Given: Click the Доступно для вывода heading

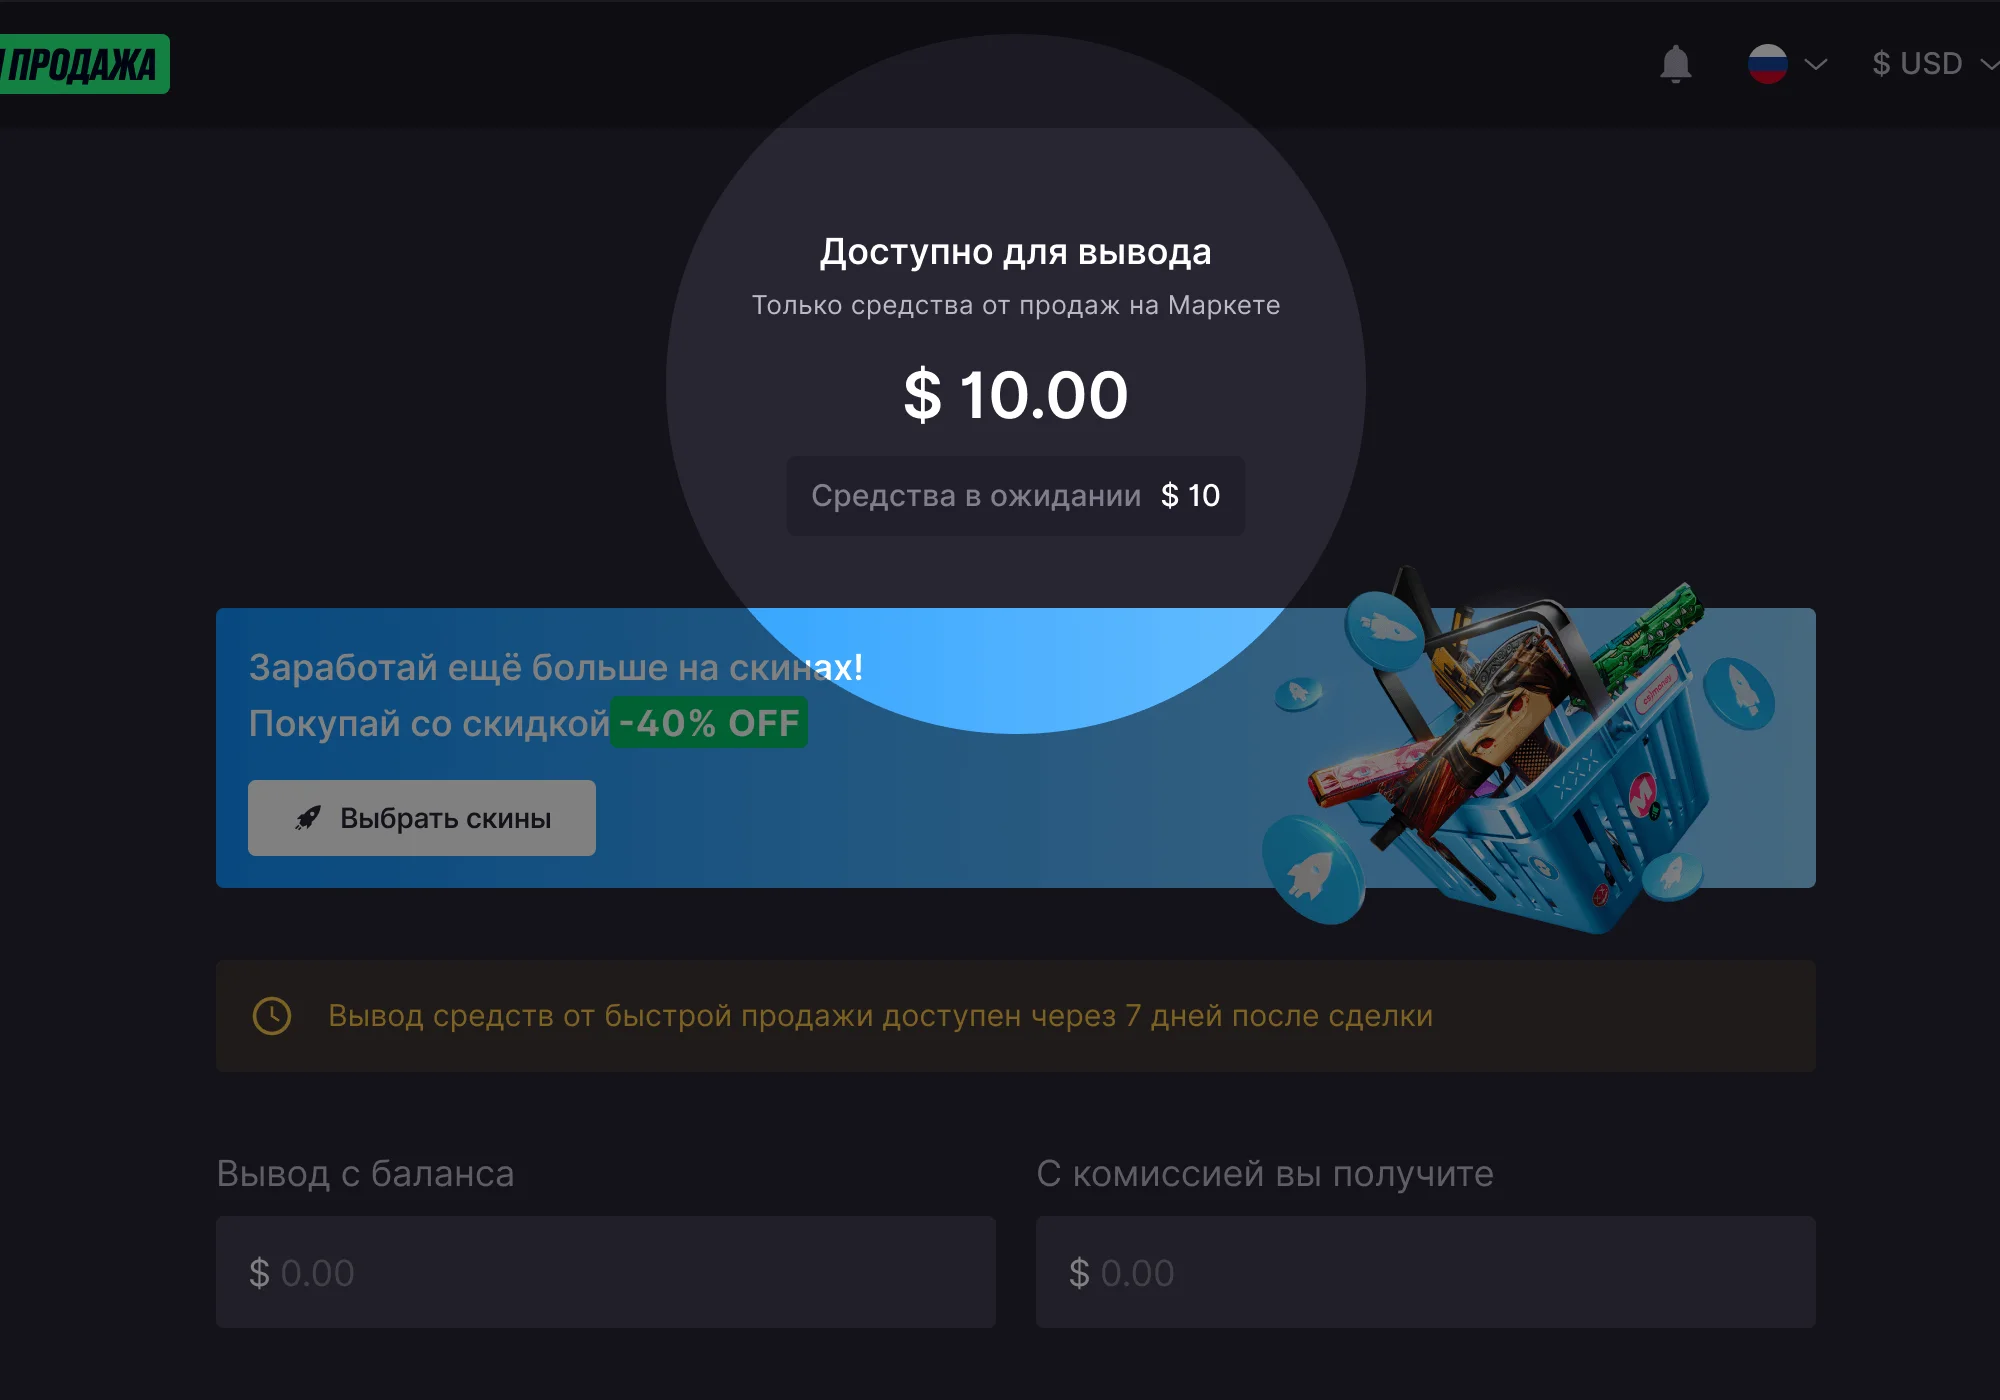Looking at the screenshot, I should 1016,252.
